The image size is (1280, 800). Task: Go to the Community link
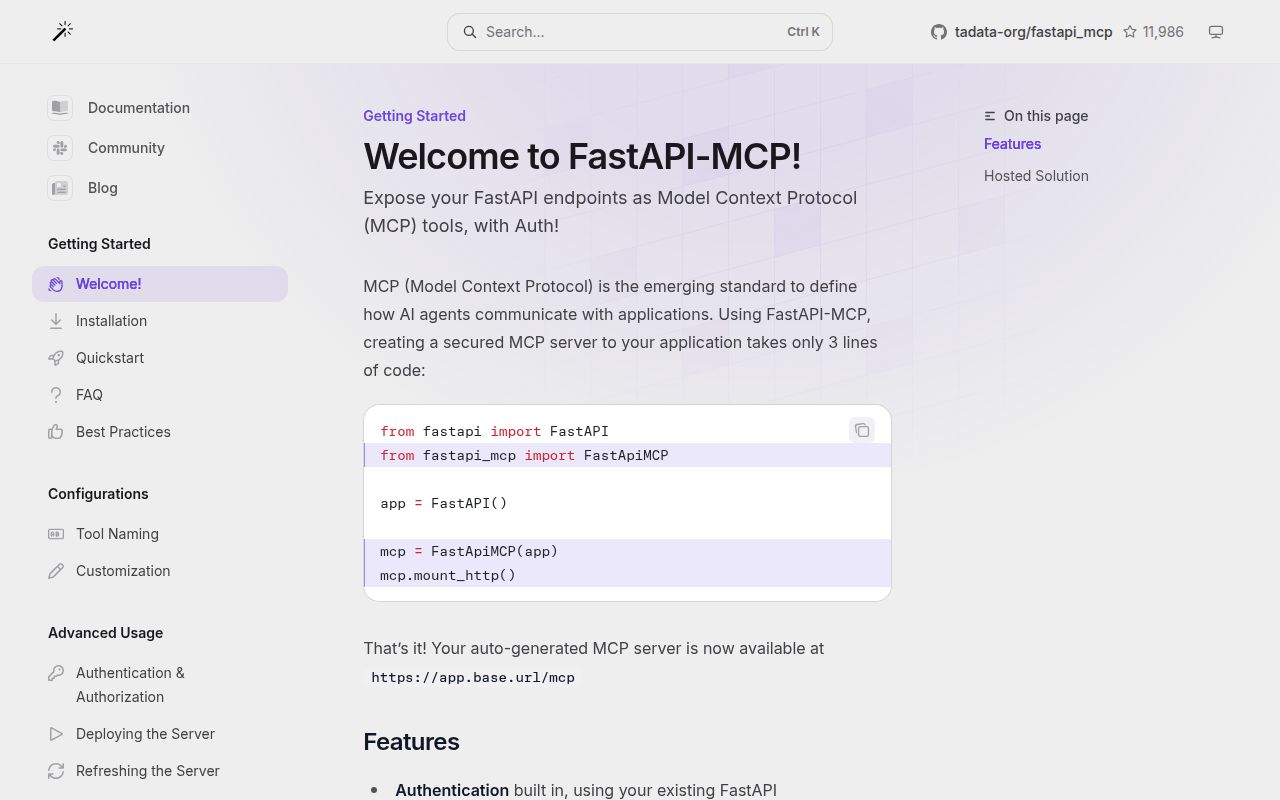pos(126,148)
